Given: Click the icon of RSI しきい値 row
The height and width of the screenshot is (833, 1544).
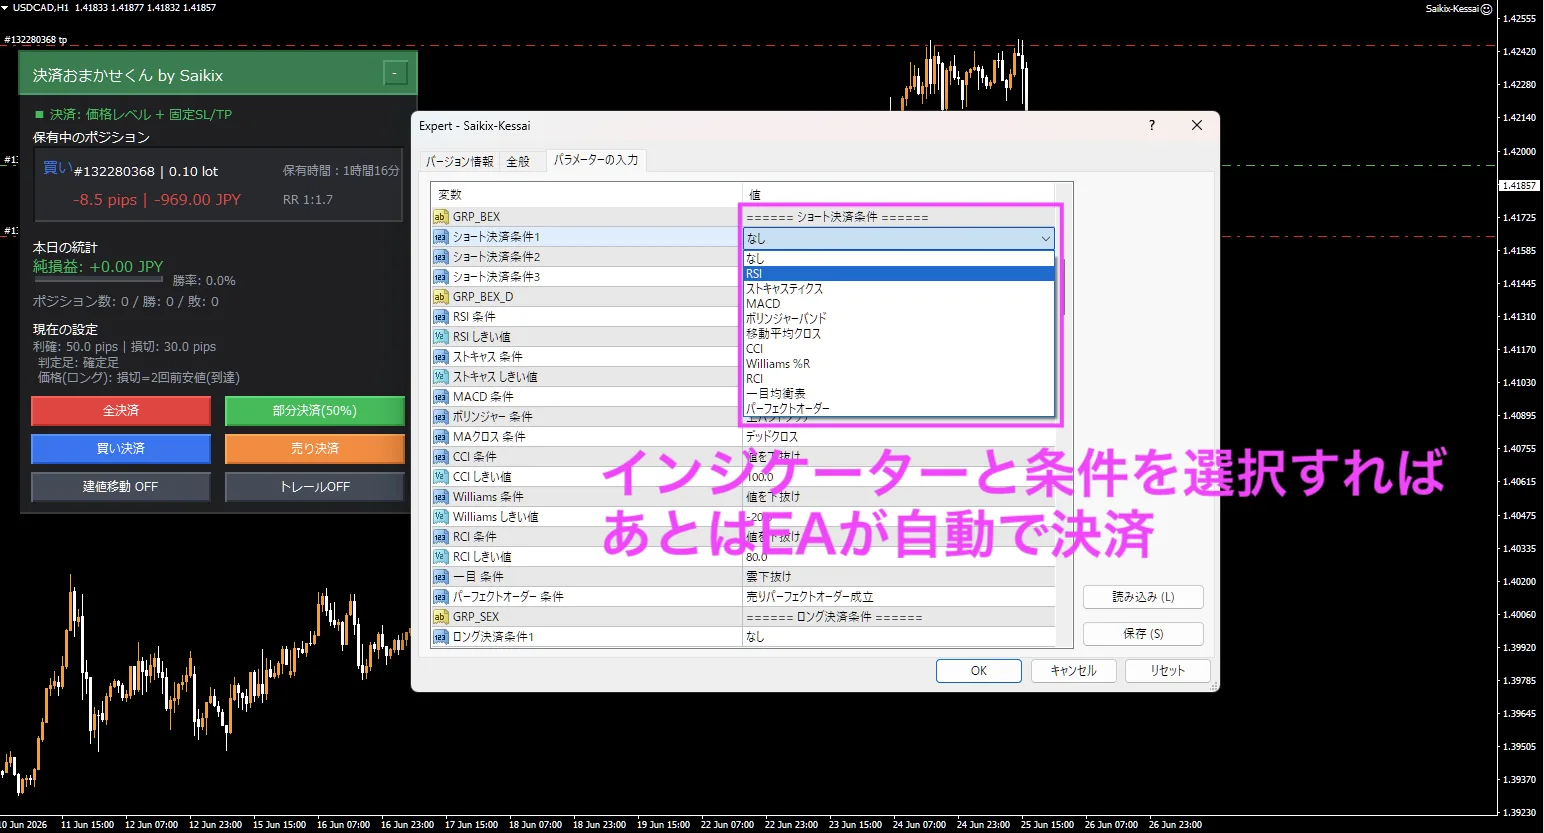Looking at the screenshot, I should pos(440,337).
